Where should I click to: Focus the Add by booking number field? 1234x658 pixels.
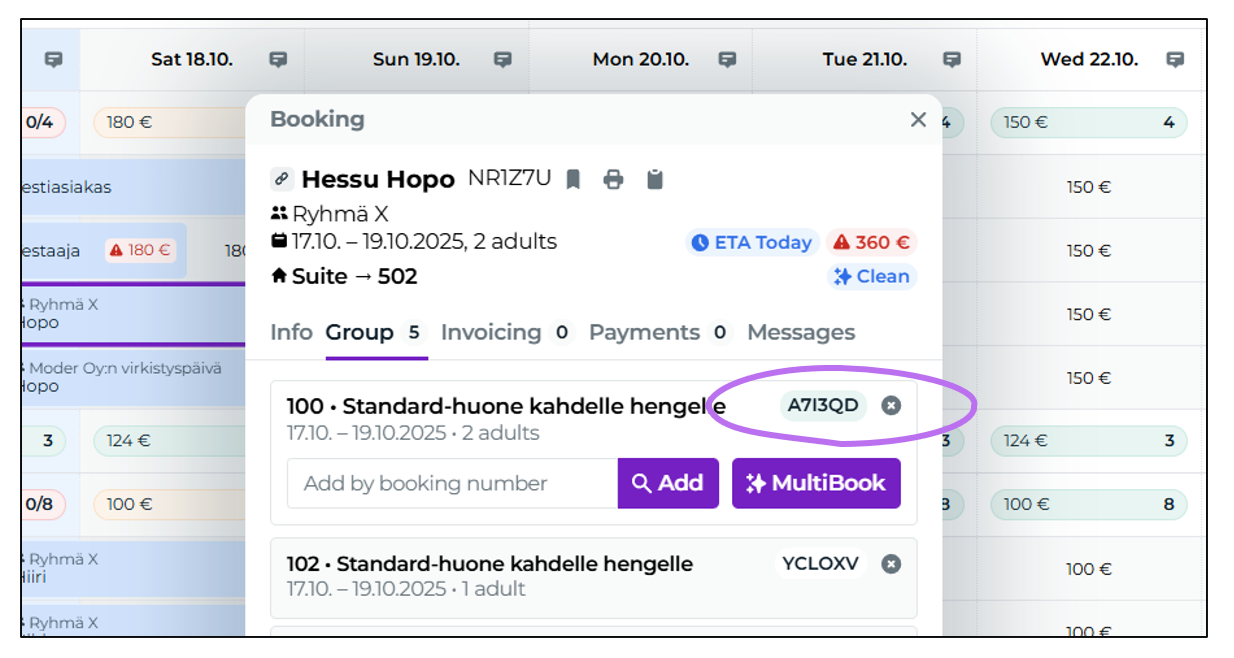tap(452, 483)
